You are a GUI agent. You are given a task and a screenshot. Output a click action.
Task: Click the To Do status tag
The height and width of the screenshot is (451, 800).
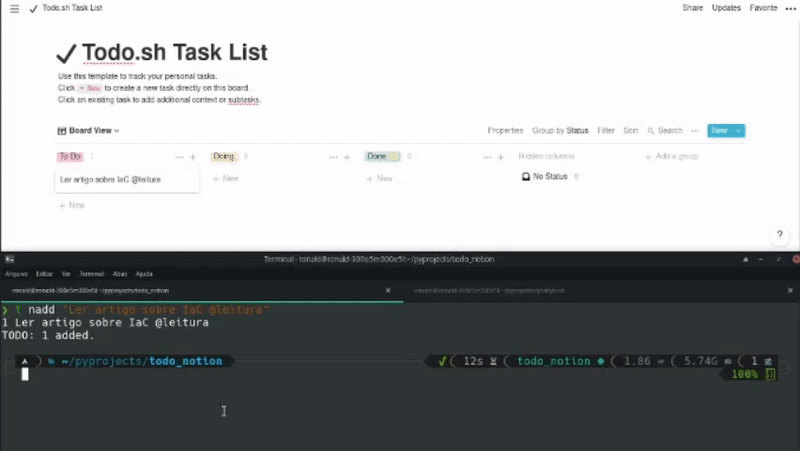coord(70,157)
